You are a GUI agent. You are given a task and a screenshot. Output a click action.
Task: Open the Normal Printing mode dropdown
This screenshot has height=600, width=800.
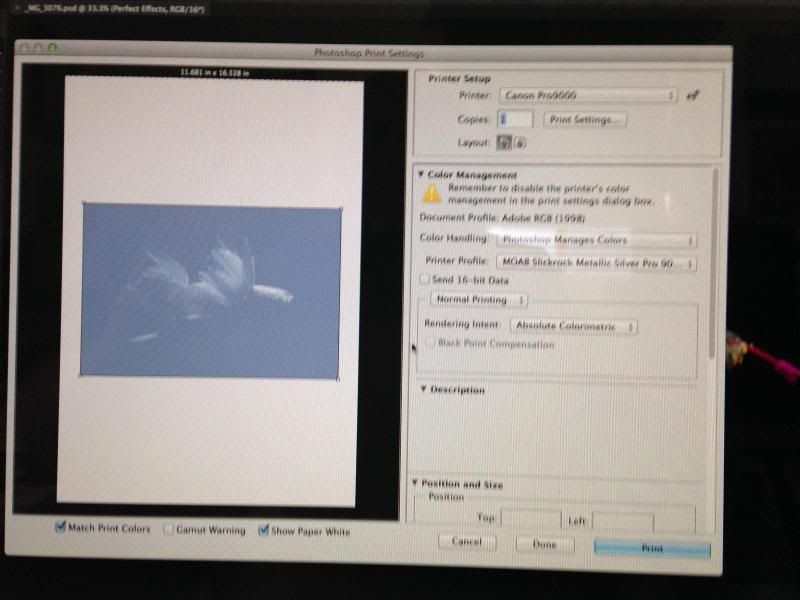pos(480,299)
